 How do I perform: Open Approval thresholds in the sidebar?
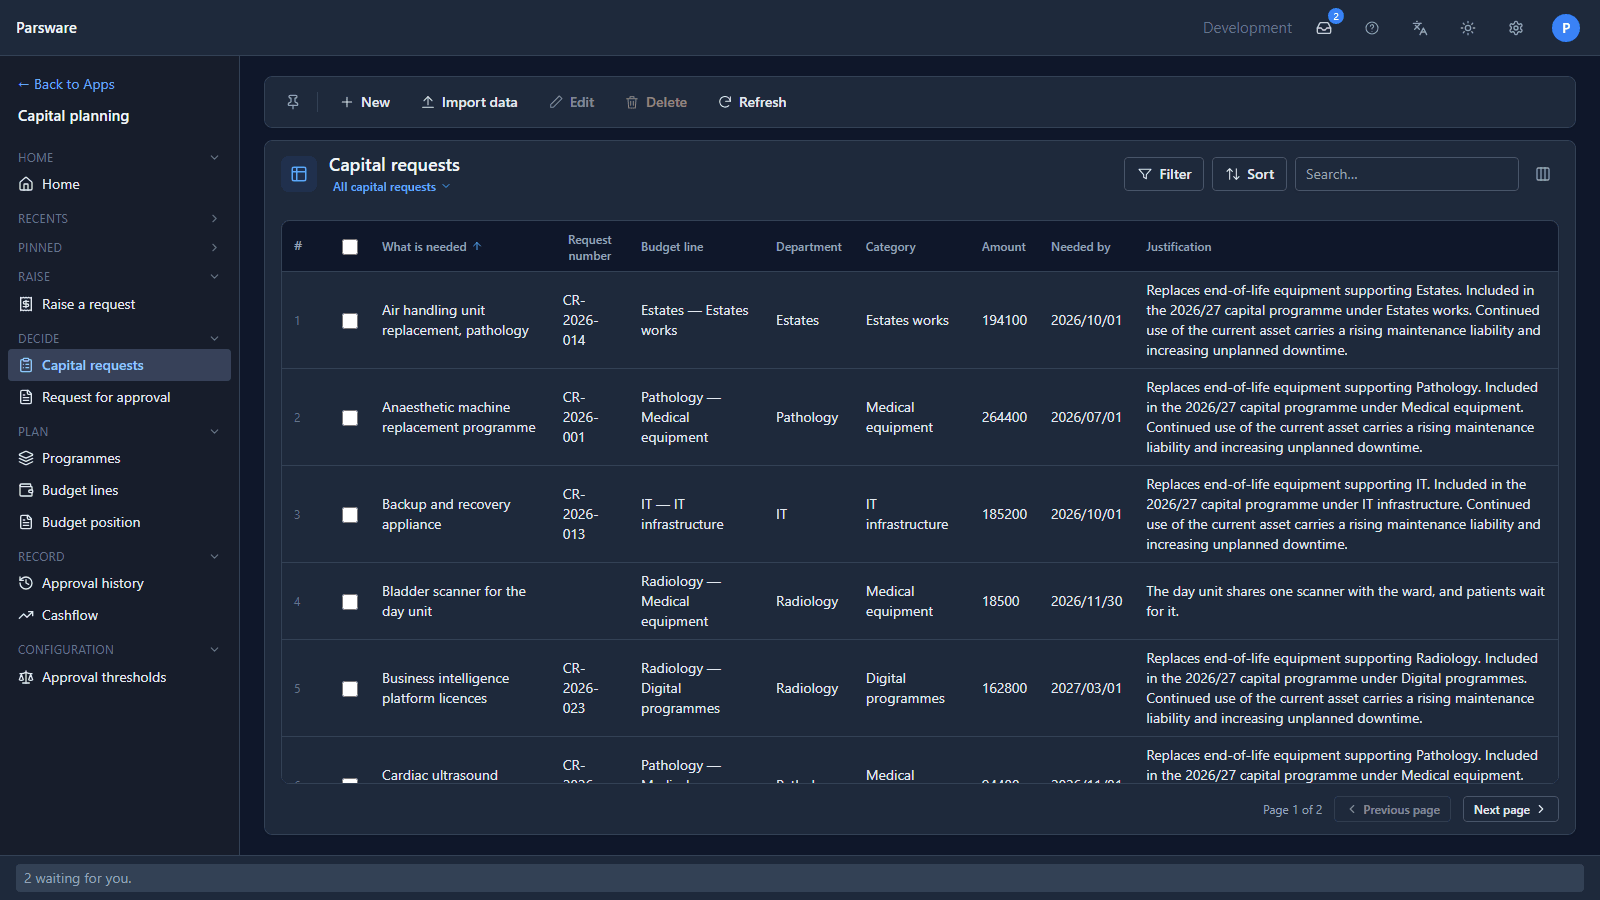pyautogui.click(x=119, y=677)
